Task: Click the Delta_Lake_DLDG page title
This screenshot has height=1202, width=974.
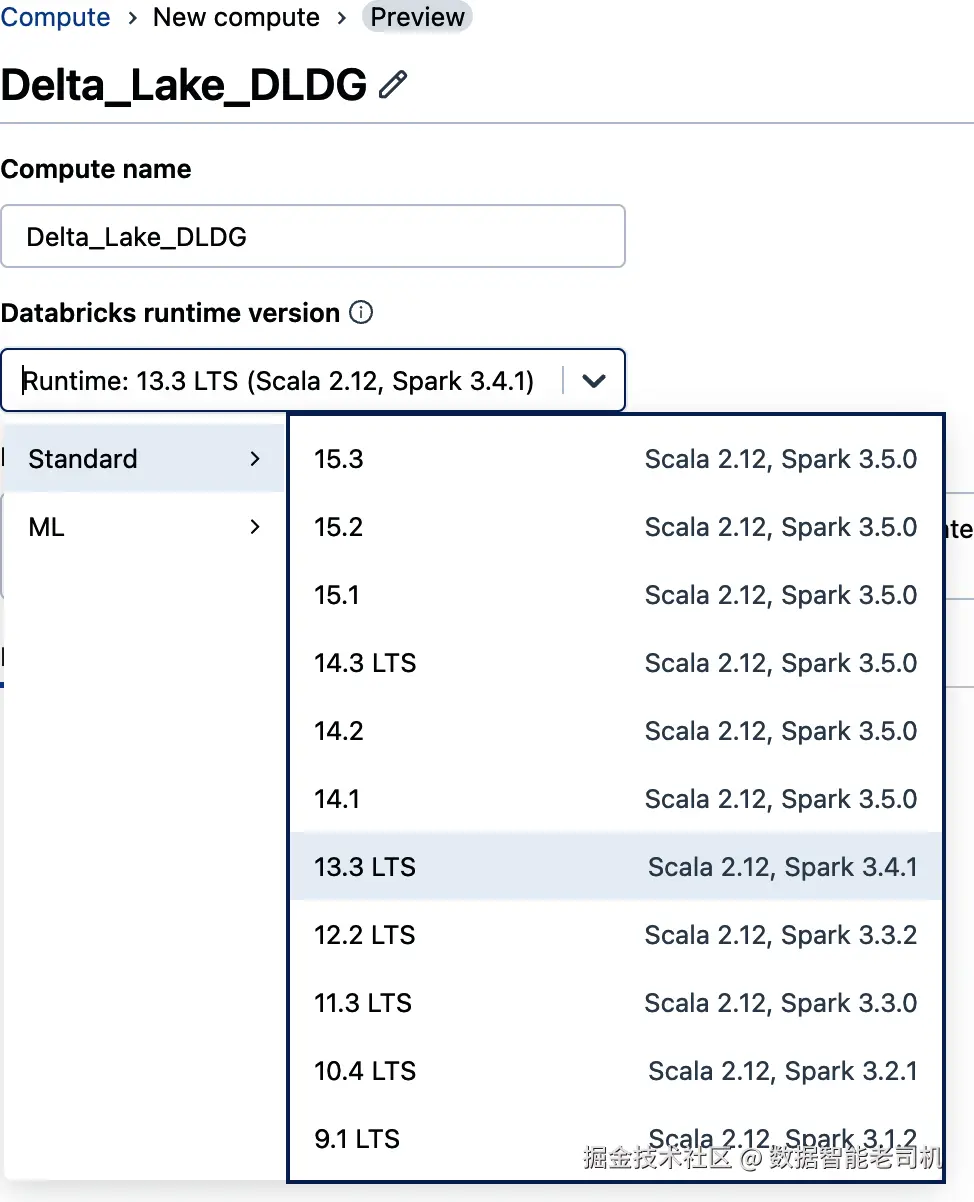Action: pos(184,86)
